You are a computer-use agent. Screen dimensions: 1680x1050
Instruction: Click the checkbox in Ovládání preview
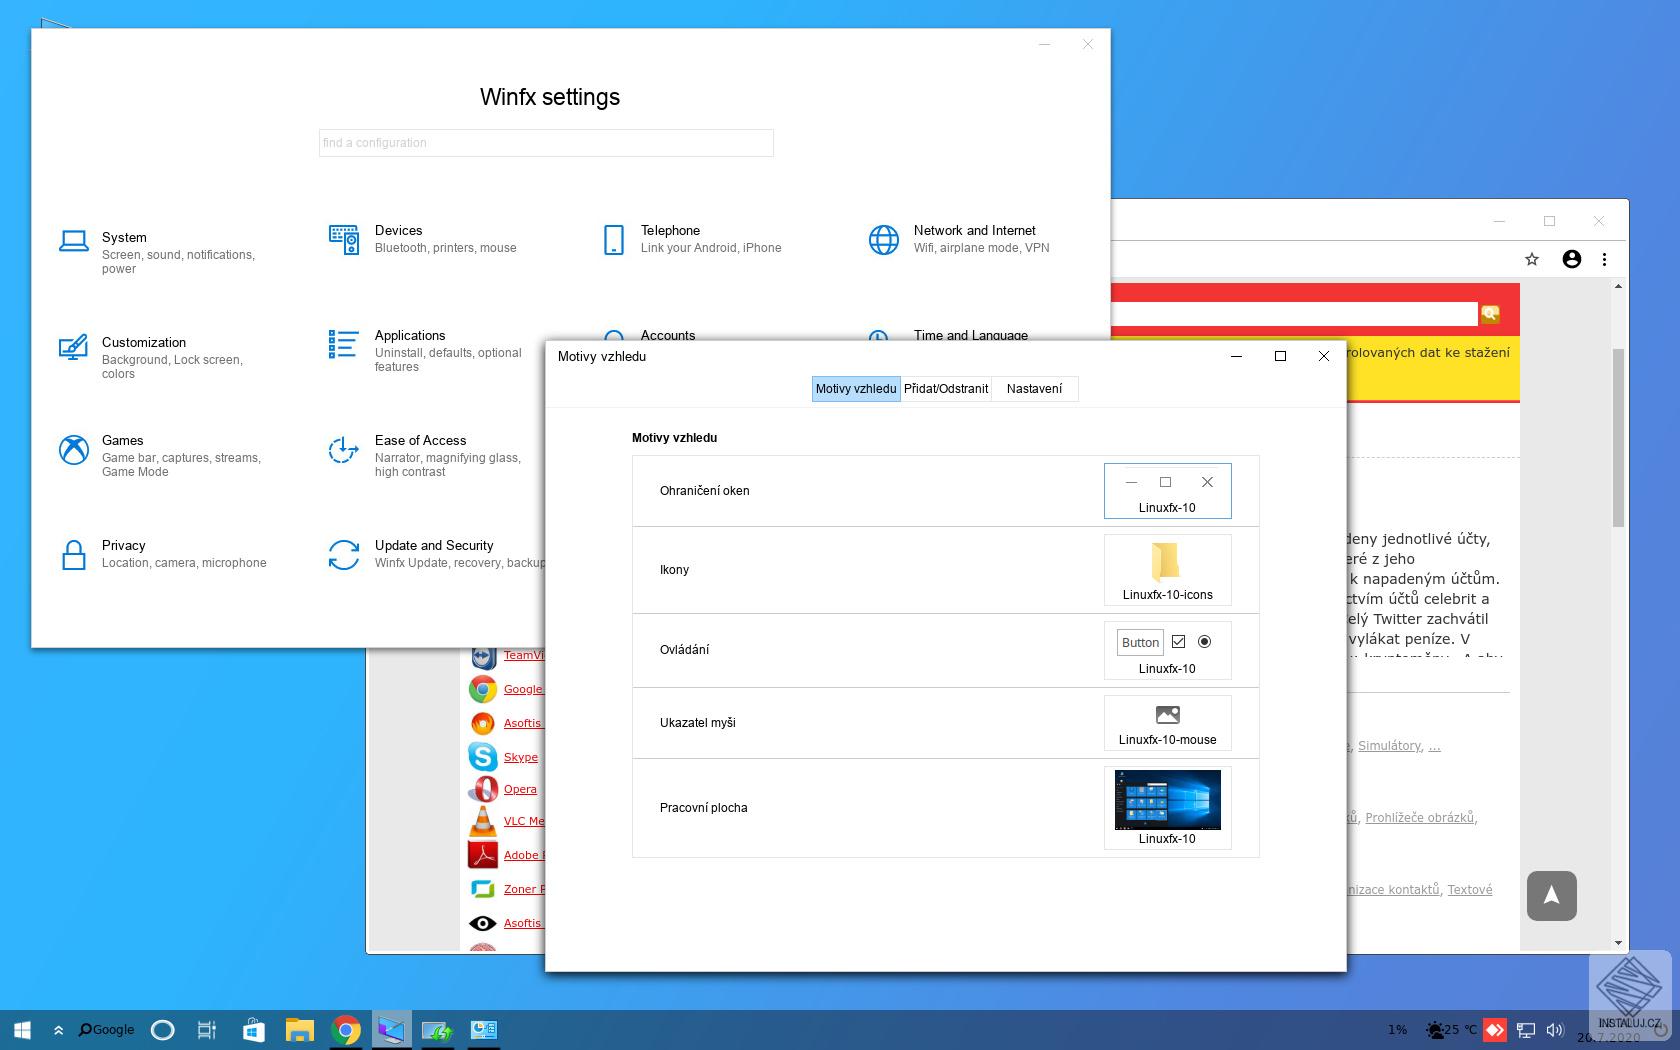(x=1178, y=642)
